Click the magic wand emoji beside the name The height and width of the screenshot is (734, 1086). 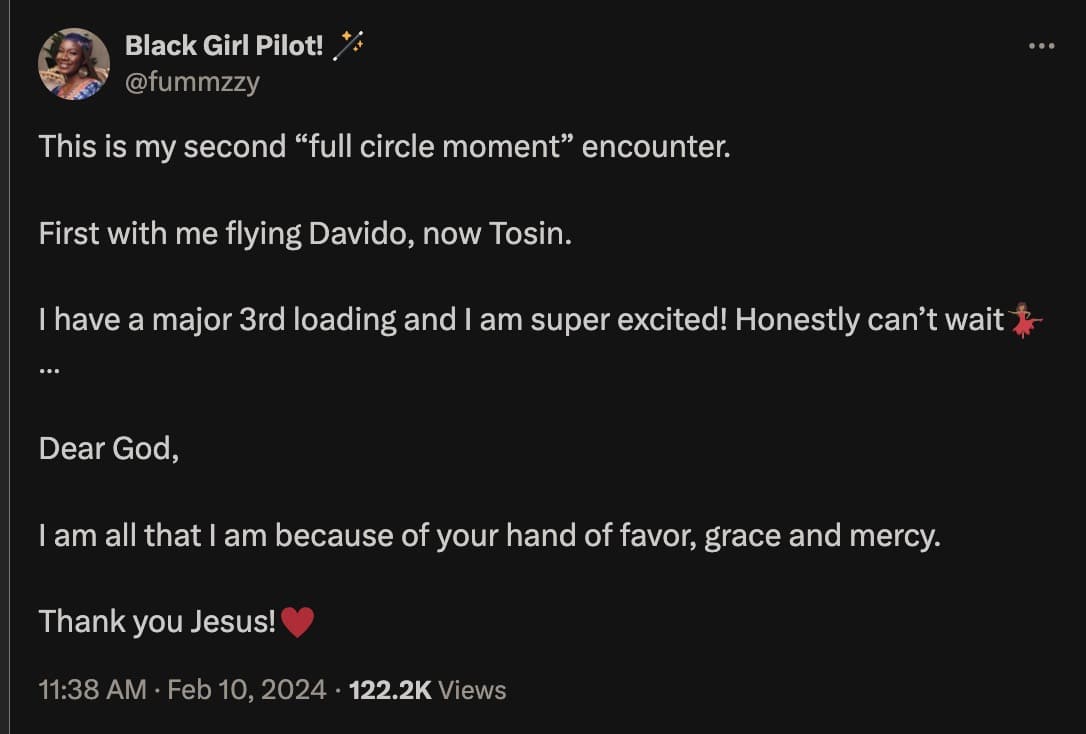[349, 45]
